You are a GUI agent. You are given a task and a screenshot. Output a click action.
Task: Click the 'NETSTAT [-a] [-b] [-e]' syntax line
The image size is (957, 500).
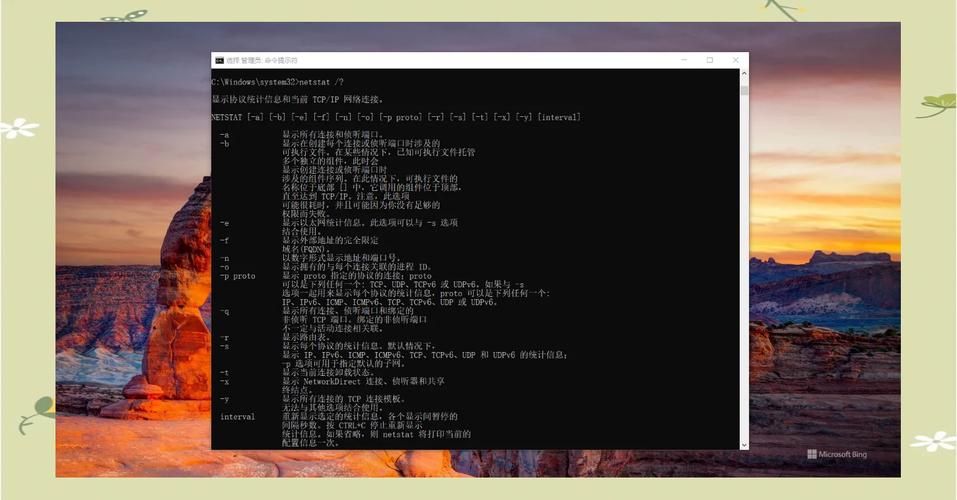pos(396,117)
